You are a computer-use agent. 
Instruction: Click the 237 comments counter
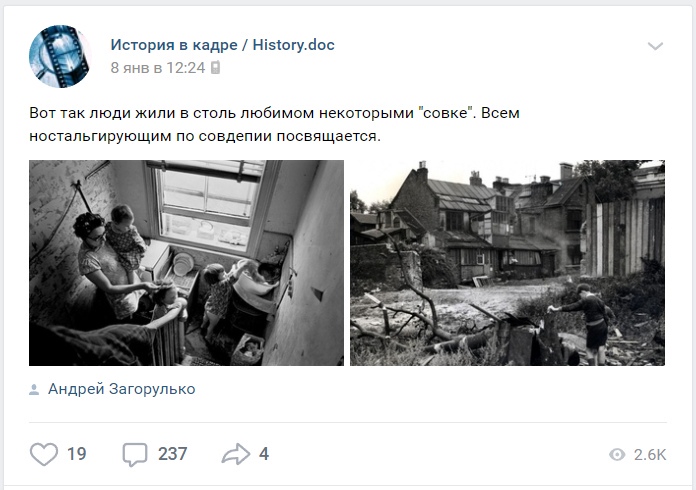click(172, 454)
